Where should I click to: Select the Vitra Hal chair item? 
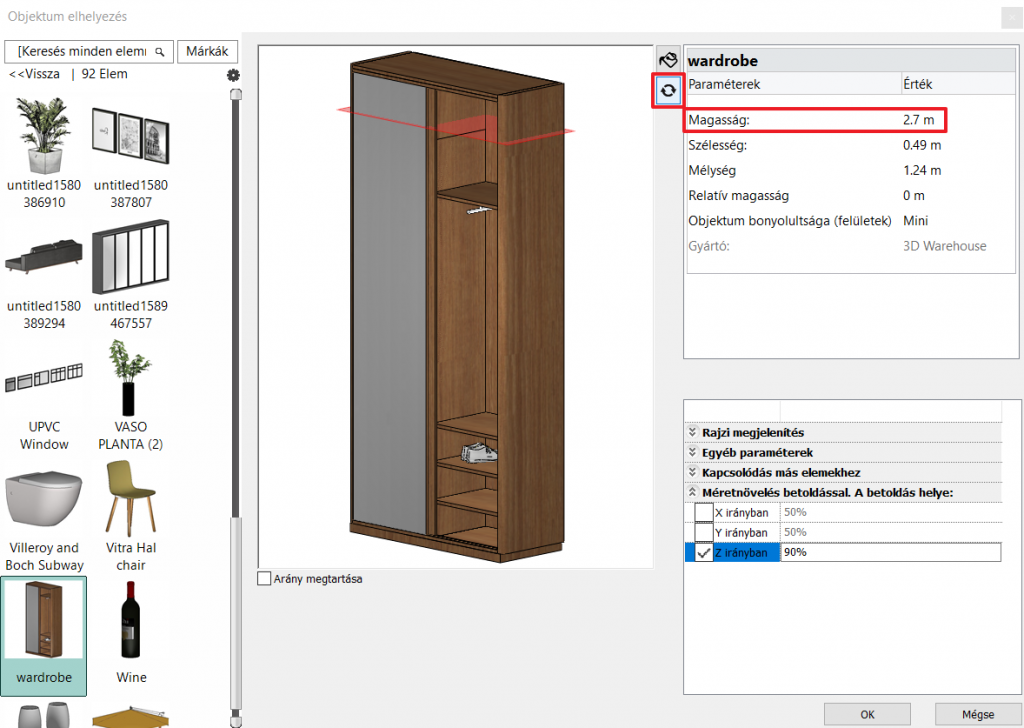131,516
